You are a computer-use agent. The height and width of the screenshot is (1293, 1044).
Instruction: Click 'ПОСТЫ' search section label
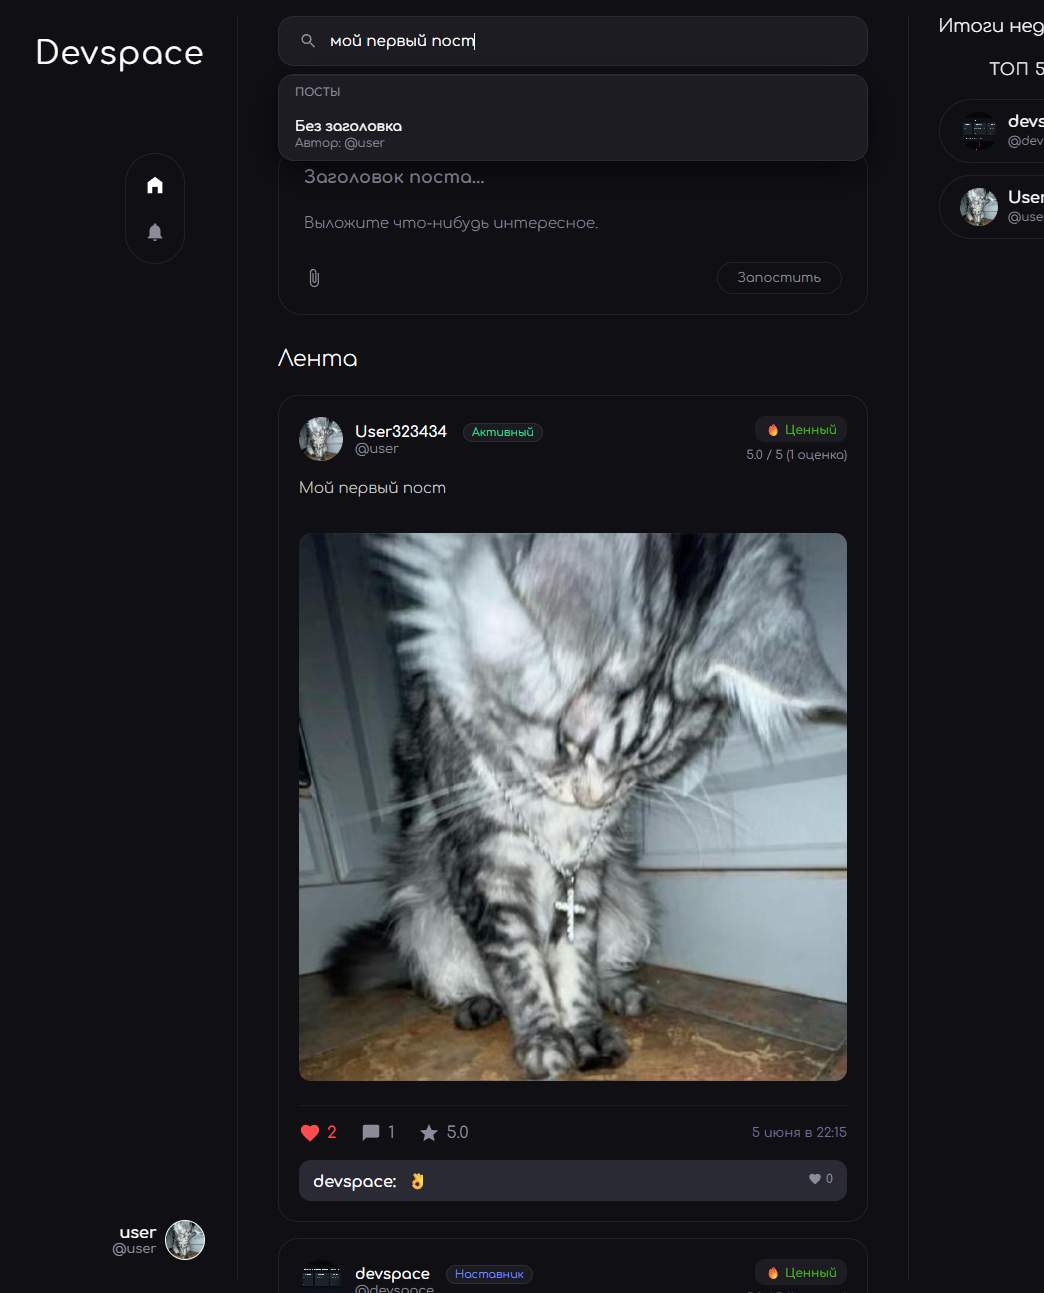[317, 91]
